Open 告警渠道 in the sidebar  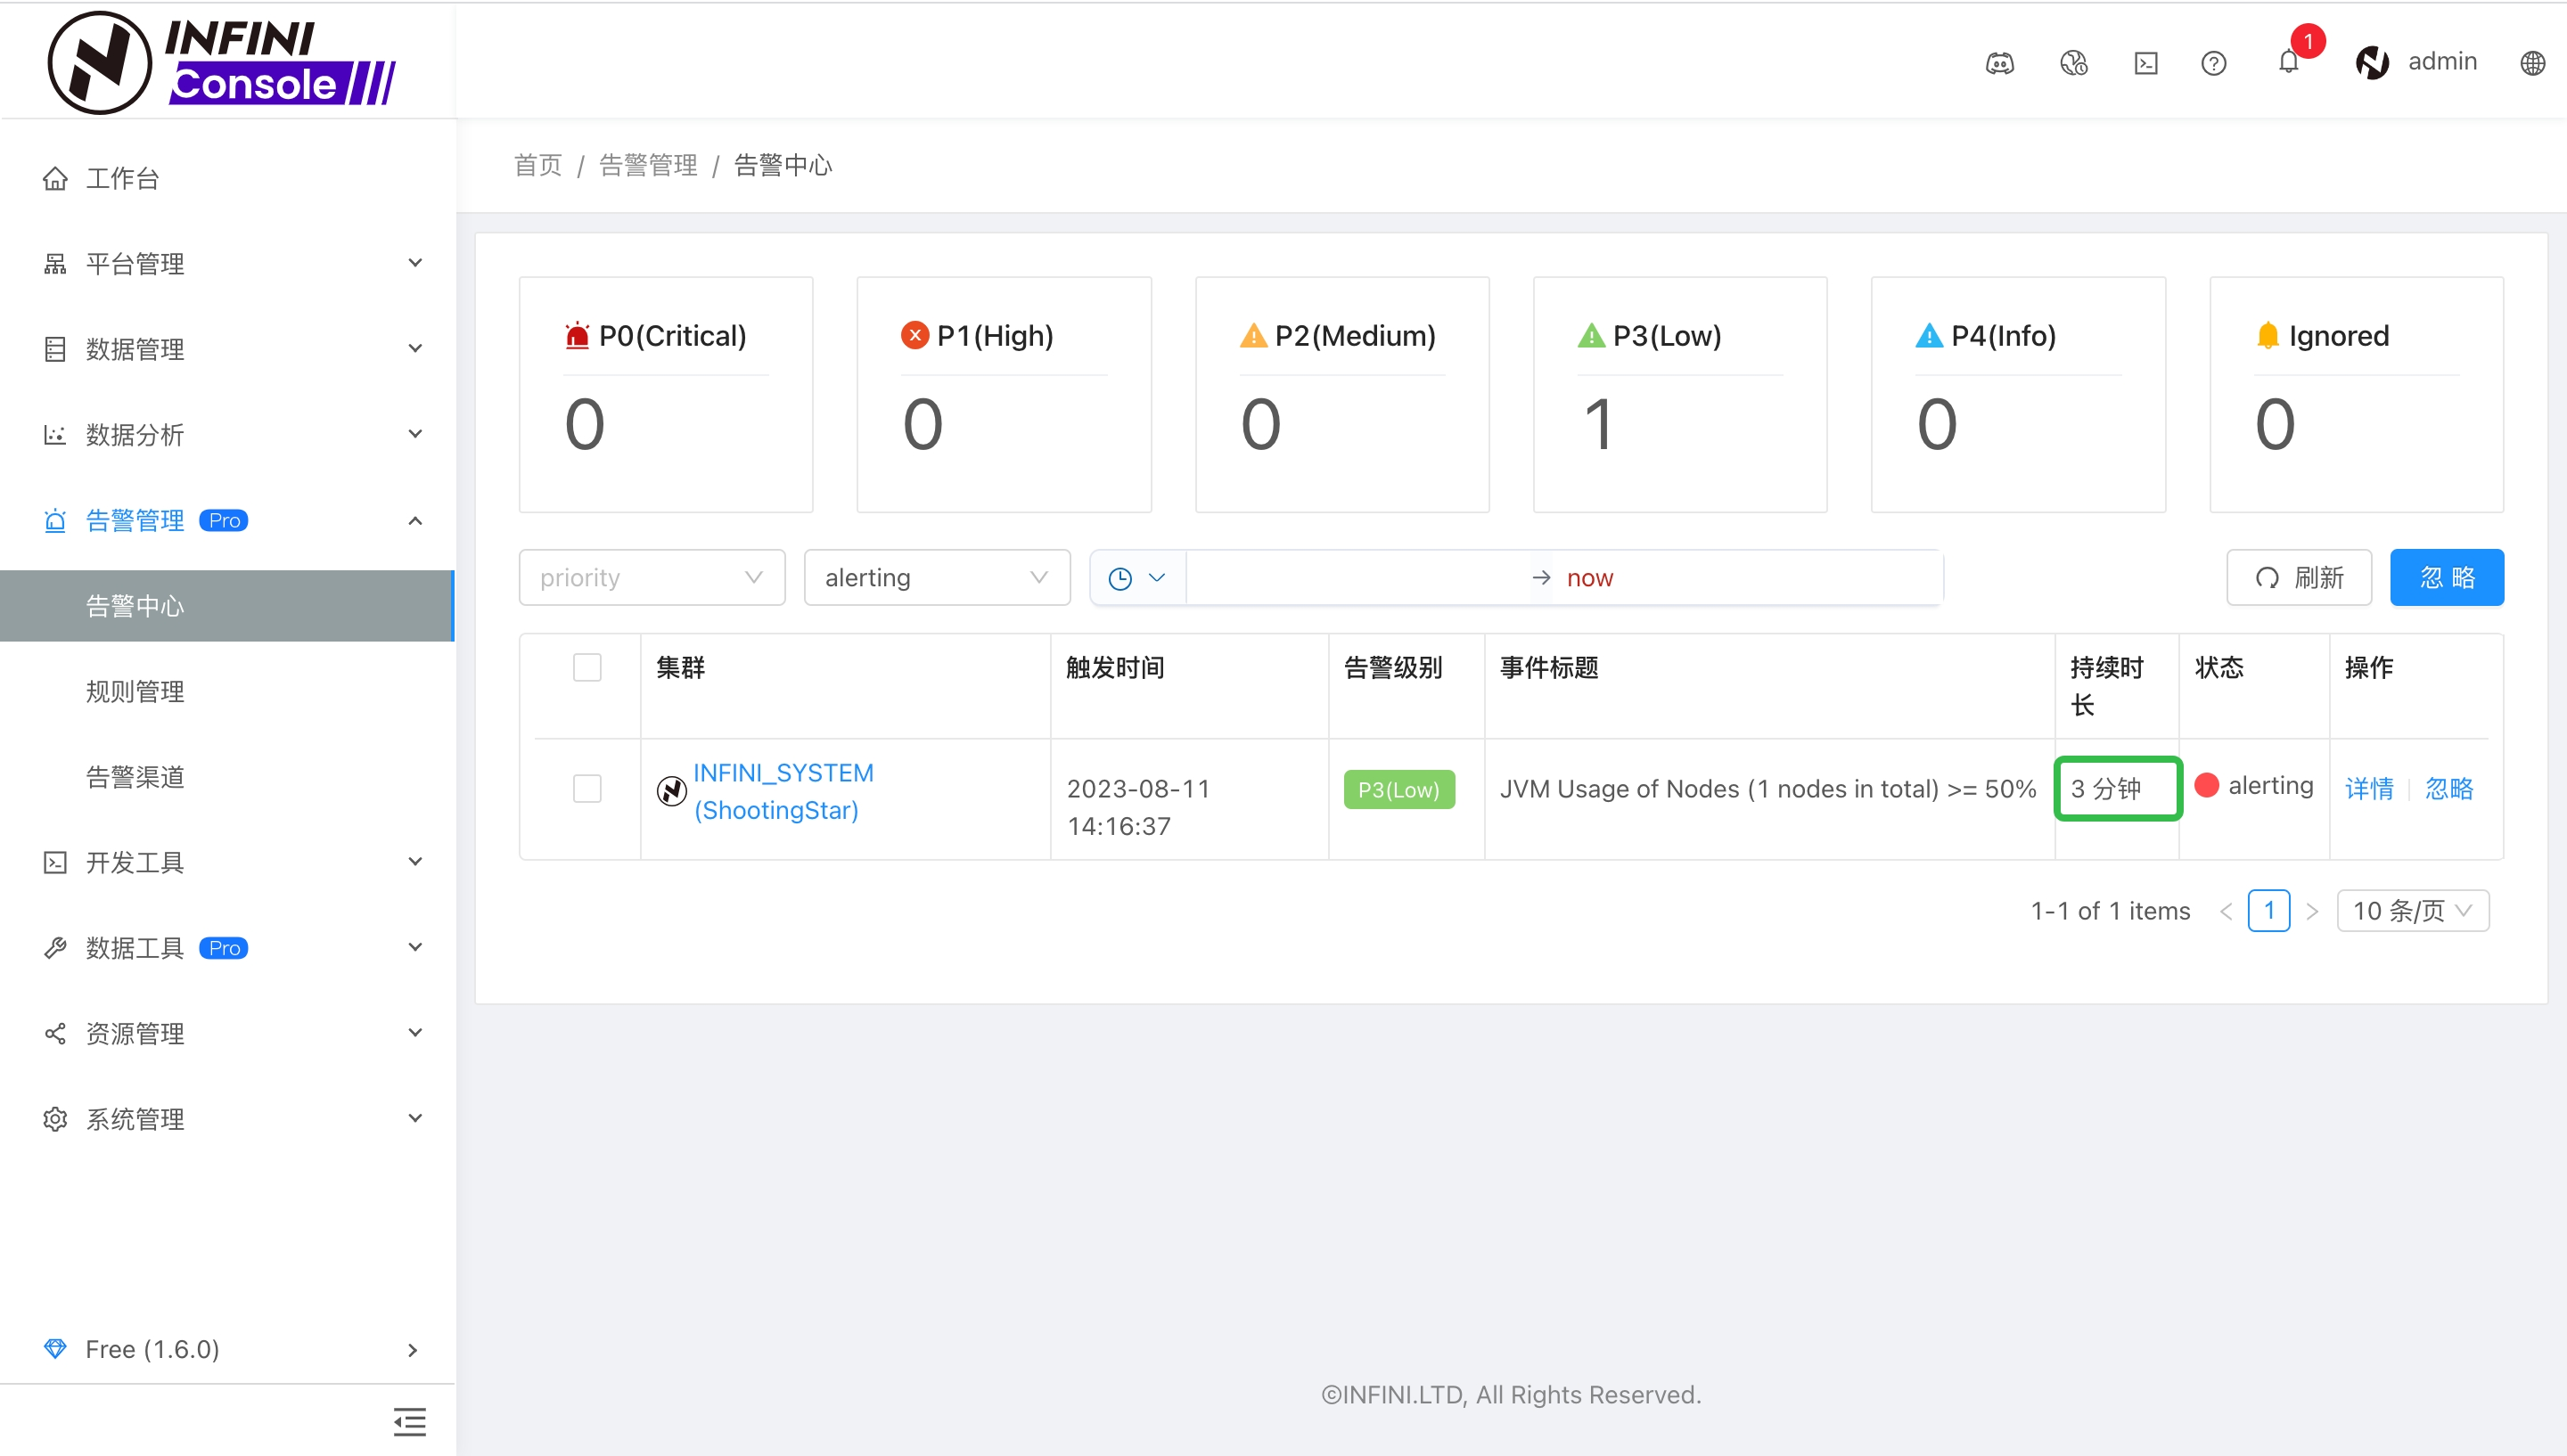(135, 777)
